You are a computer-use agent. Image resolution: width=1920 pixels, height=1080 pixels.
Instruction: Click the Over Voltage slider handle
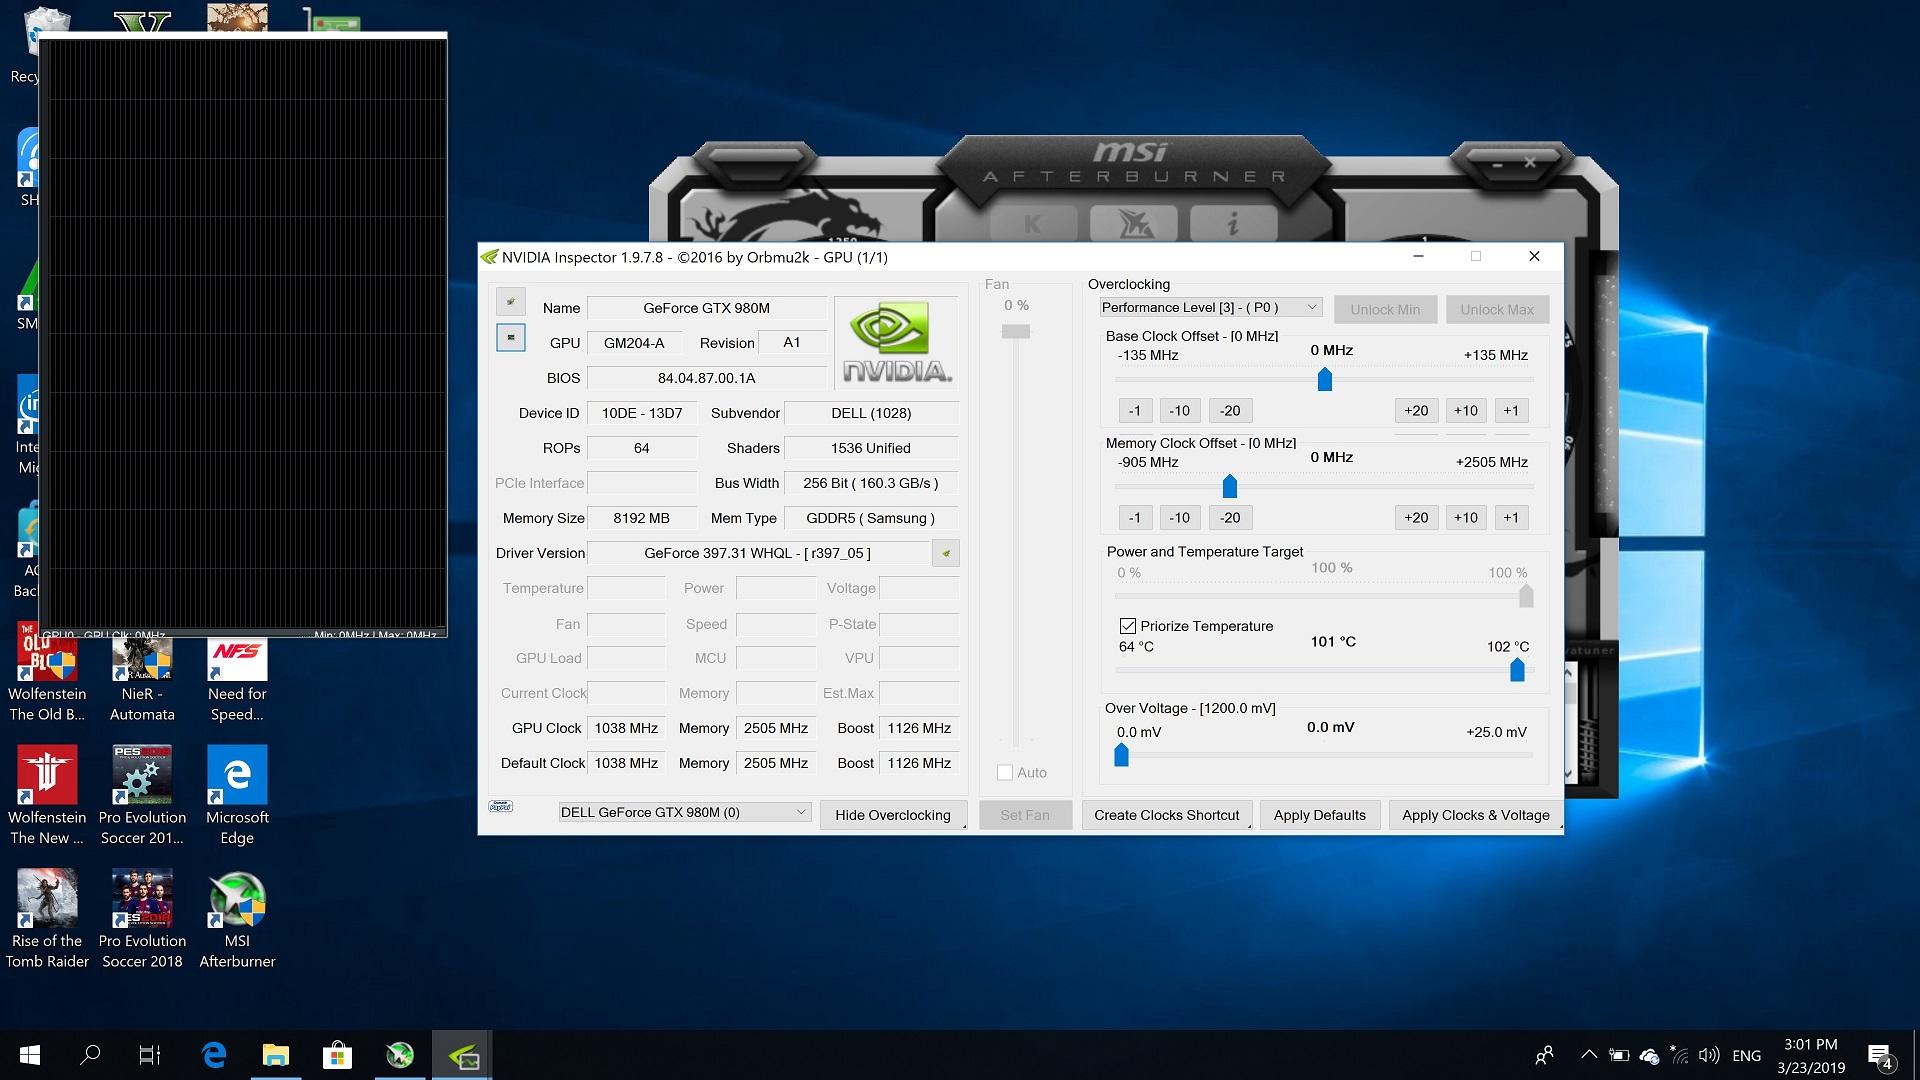click(1122, 755)
